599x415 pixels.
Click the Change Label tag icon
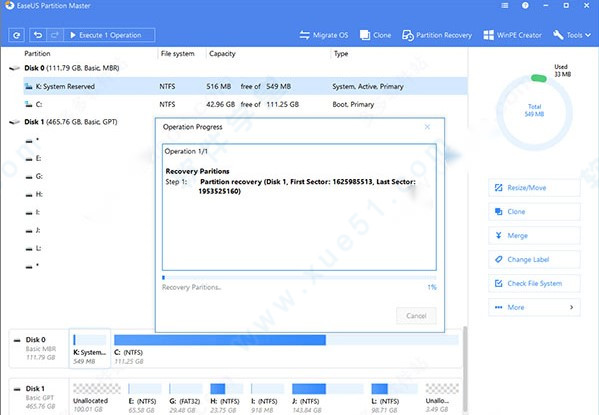[x=499, y=259]
